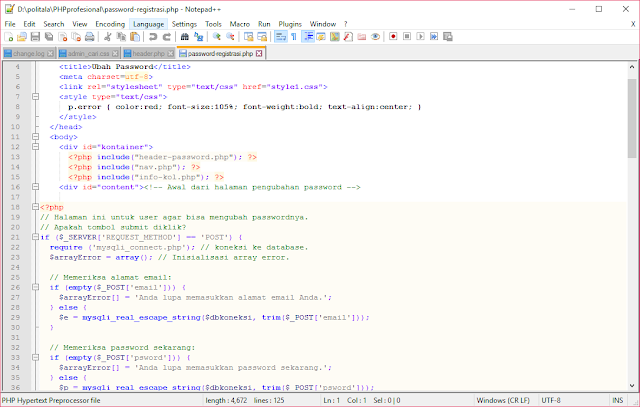The height and width of the screenshot is (407, 640).
Task: Run macro multiple times icon
Action: click(434, 37)
